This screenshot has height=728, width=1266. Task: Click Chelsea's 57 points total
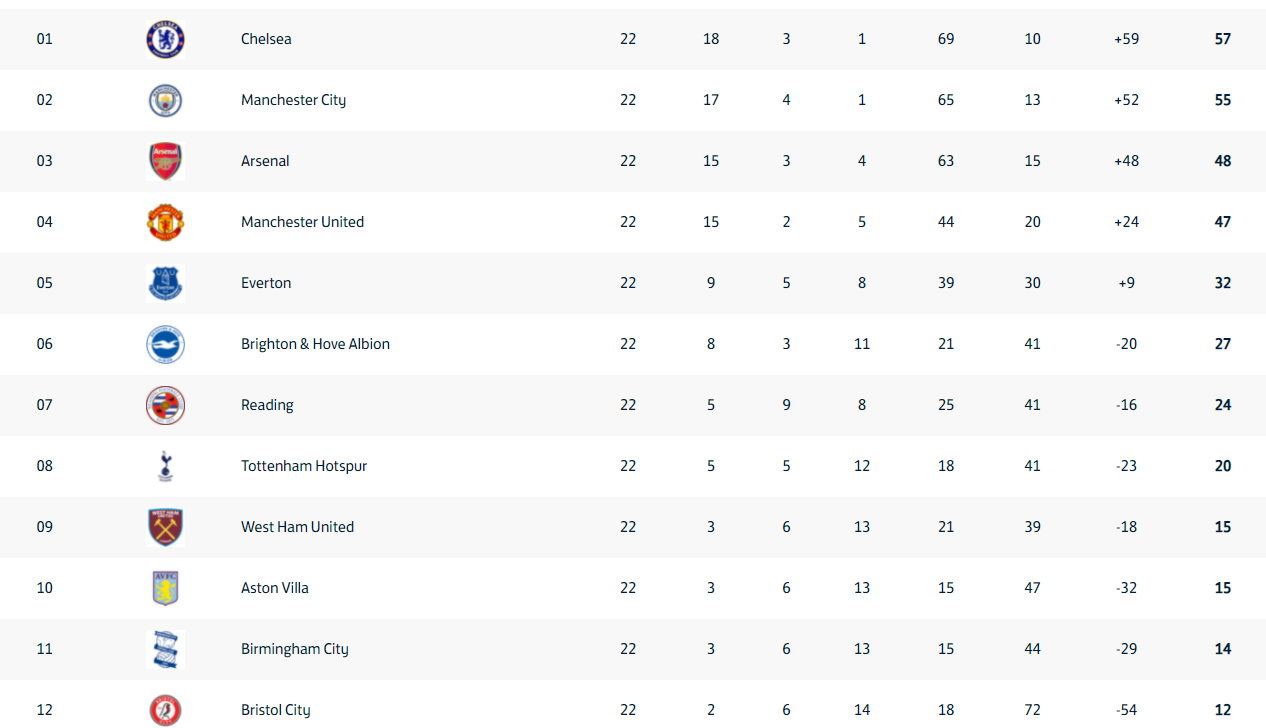1222,39
